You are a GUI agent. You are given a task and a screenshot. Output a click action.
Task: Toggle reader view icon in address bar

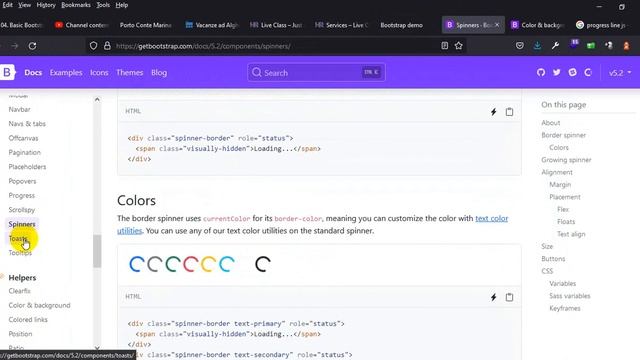pyautogui.click(x=444, y=46)
